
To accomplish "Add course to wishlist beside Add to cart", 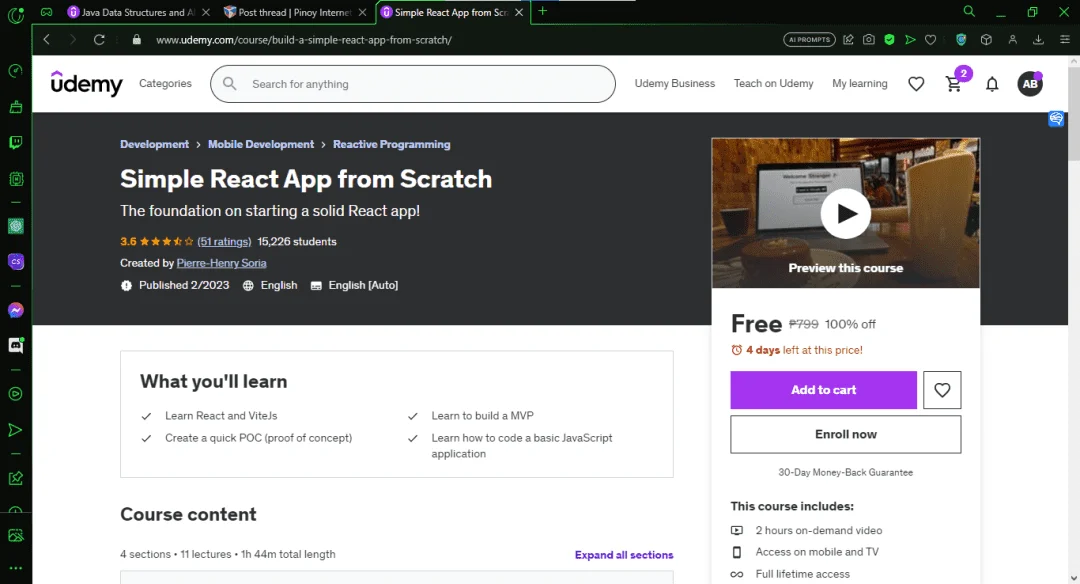I will [x=942, y=390].
